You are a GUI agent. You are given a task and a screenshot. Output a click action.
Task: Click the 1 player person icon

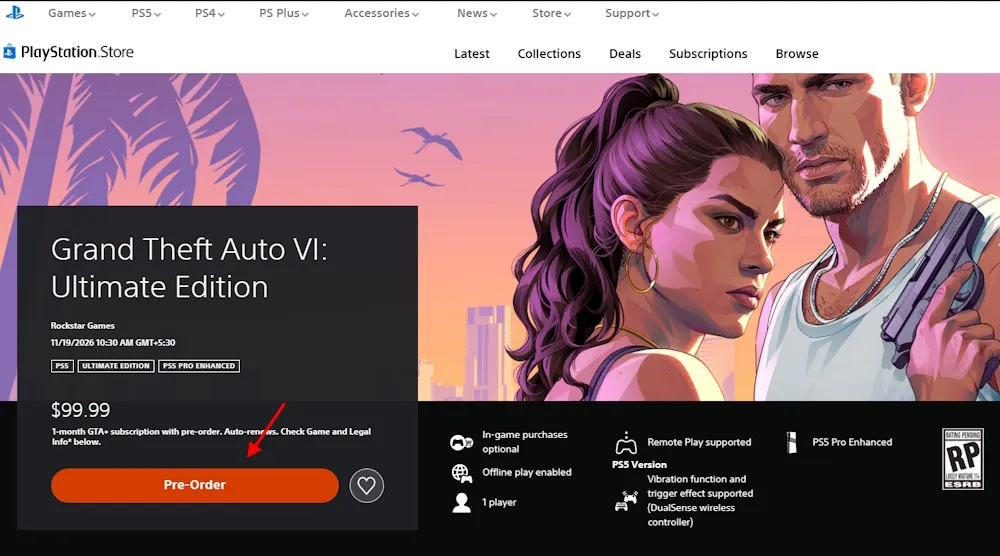(462, 503)
